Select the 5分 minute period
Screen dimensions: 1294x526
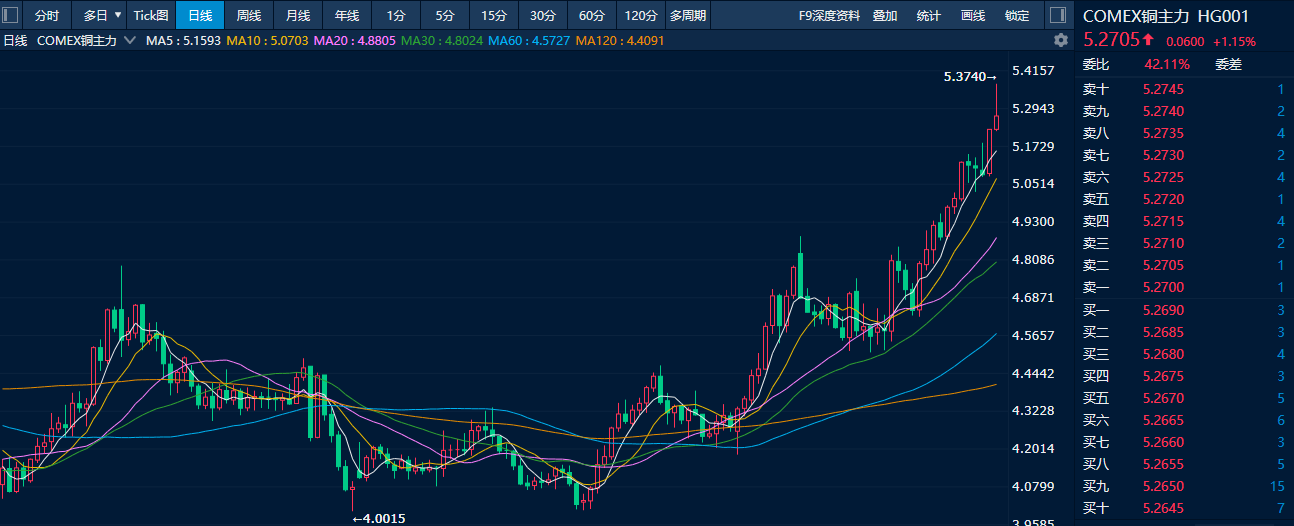(x=445, y=16)
